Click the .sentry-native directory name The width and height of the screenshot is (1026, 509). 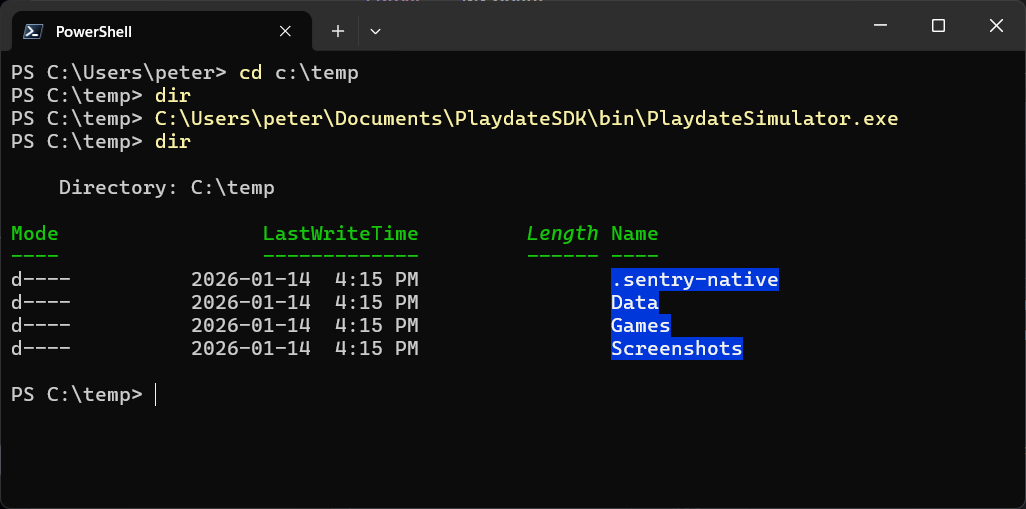tap(694, 280)
